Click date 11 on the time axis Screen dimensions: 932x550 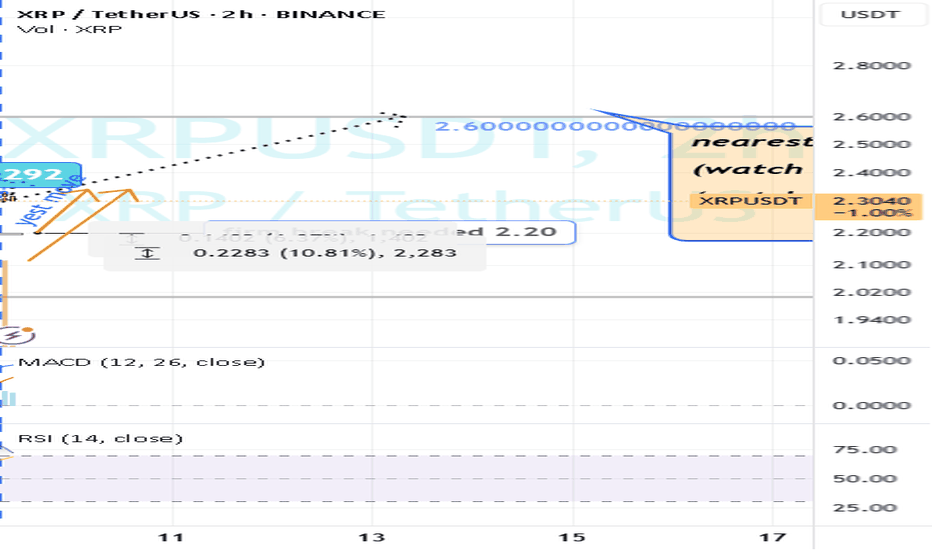pos(171,538)
